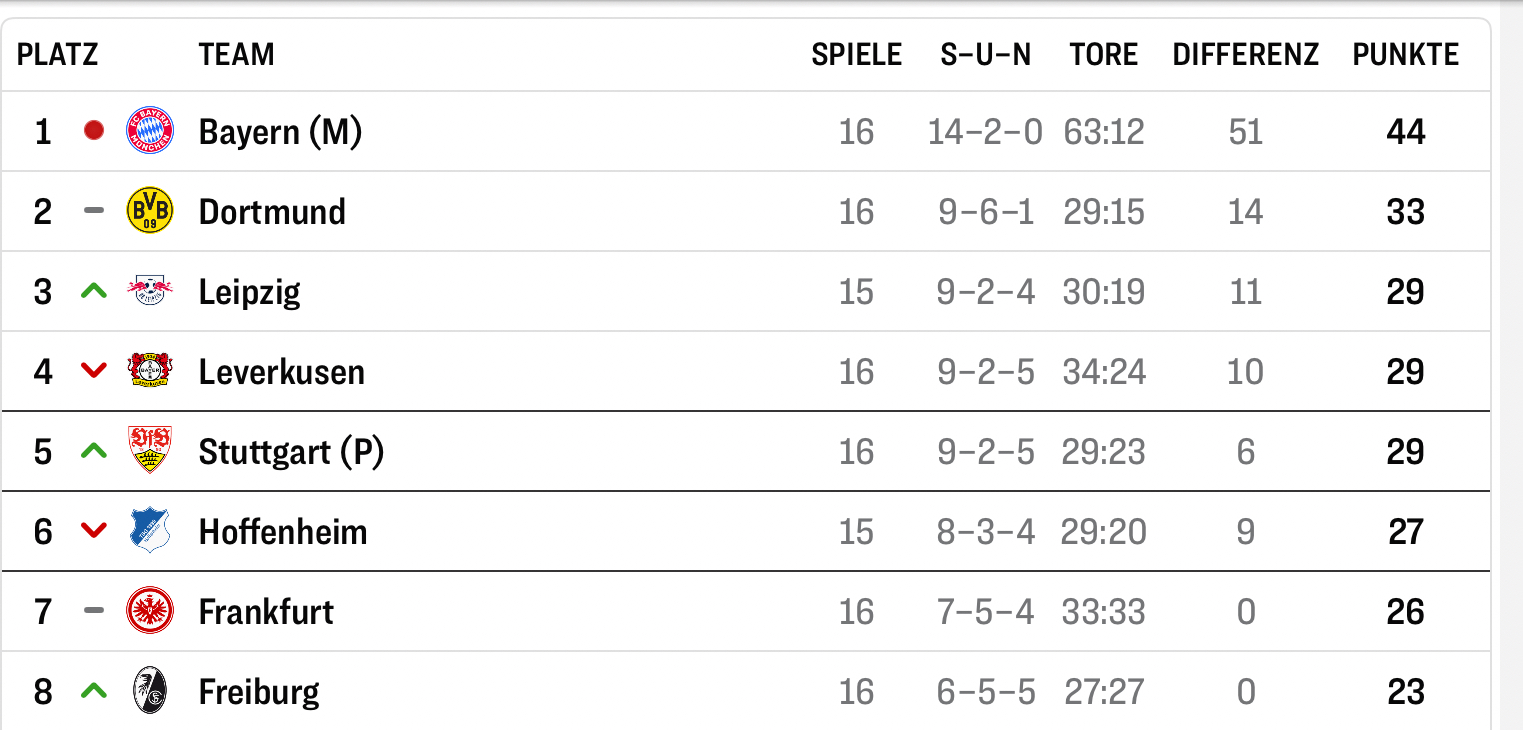Screen dimensions: 1523x730
Task: Click the RB Leipzig club logo
Action: click(150, 291)
